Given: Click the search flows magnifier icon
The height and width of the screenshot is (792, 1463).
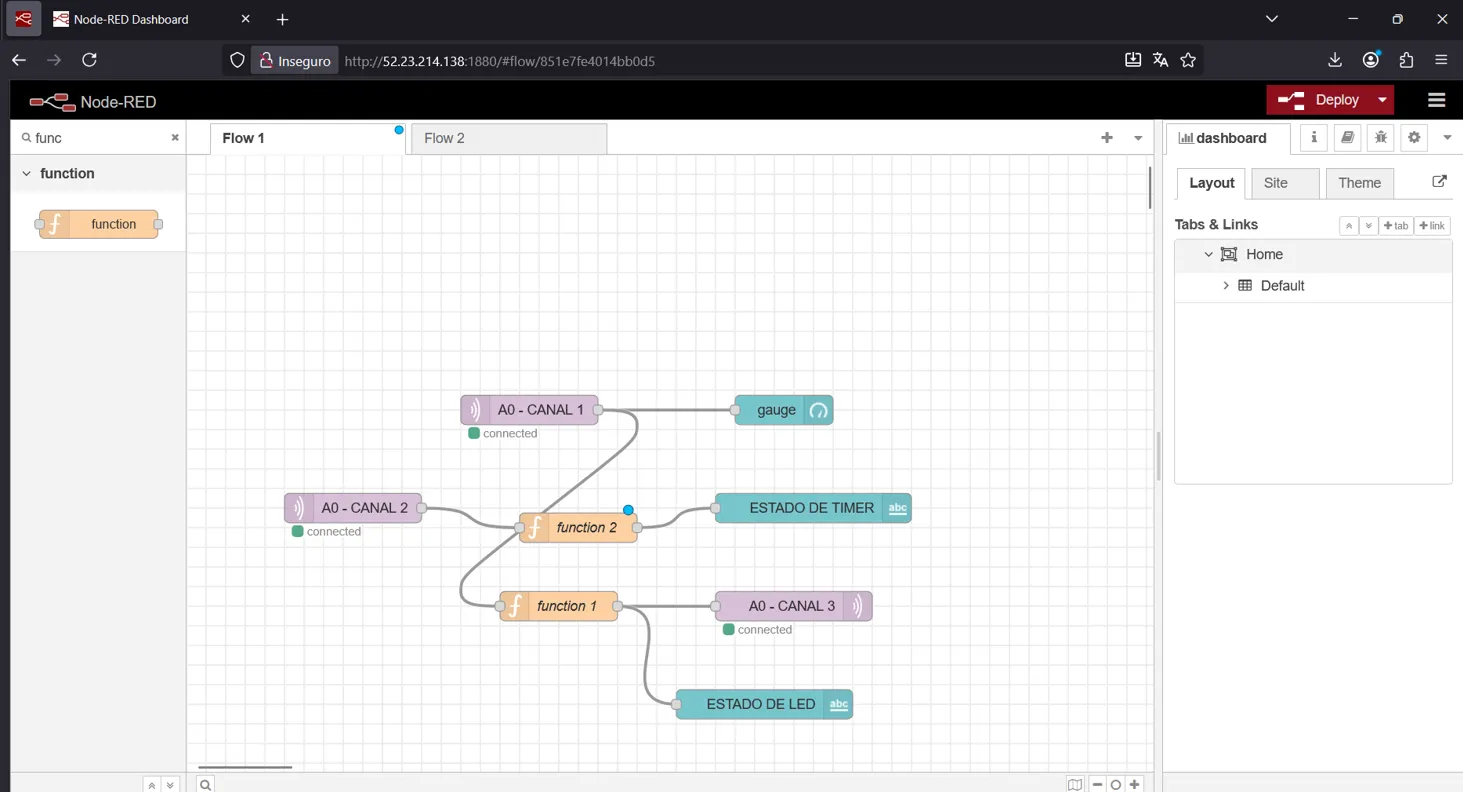Looking at the screenshot, I should pos(205,785).
